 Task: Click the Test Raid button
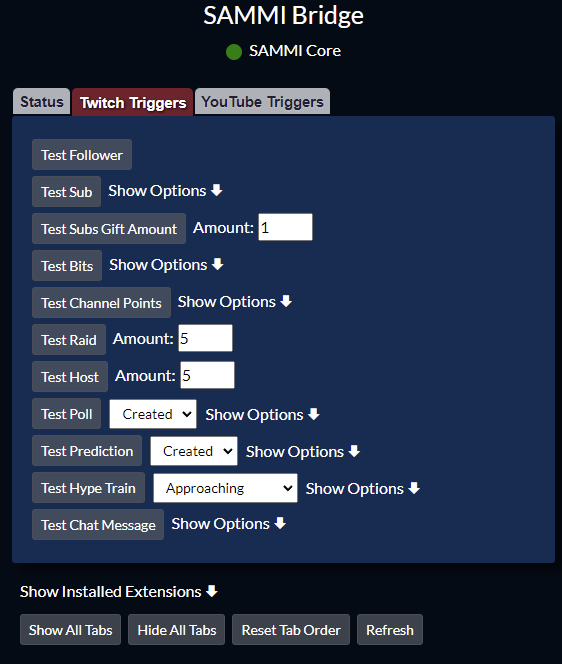pos(69,340)
